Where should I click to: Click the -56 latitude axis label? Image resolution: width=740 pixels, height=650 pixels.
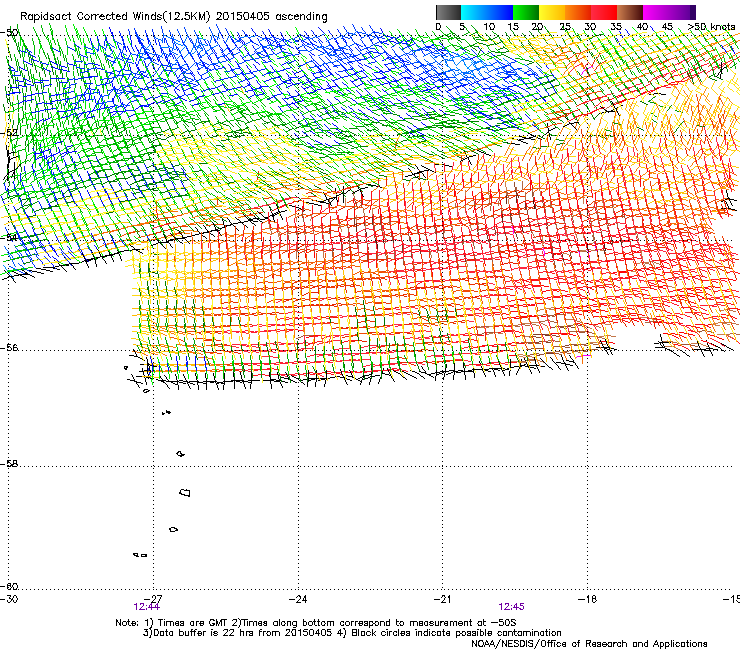9,348
